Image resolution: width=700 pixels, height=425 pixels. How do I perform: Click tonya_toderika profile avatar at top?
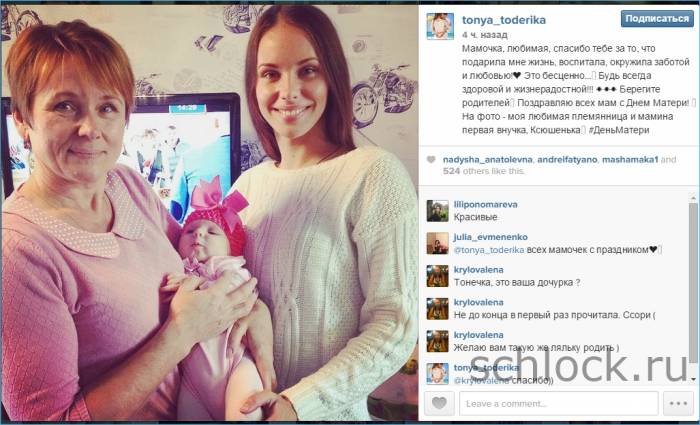point(440,26)
